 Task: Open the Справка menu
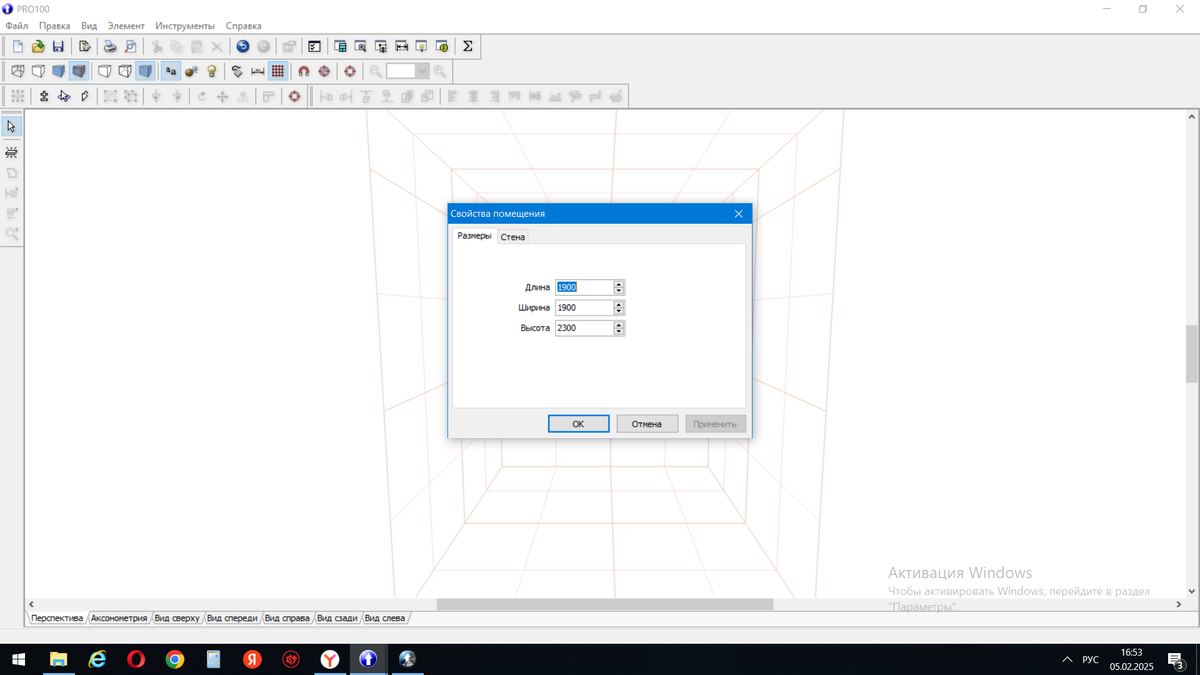(244, 25)
